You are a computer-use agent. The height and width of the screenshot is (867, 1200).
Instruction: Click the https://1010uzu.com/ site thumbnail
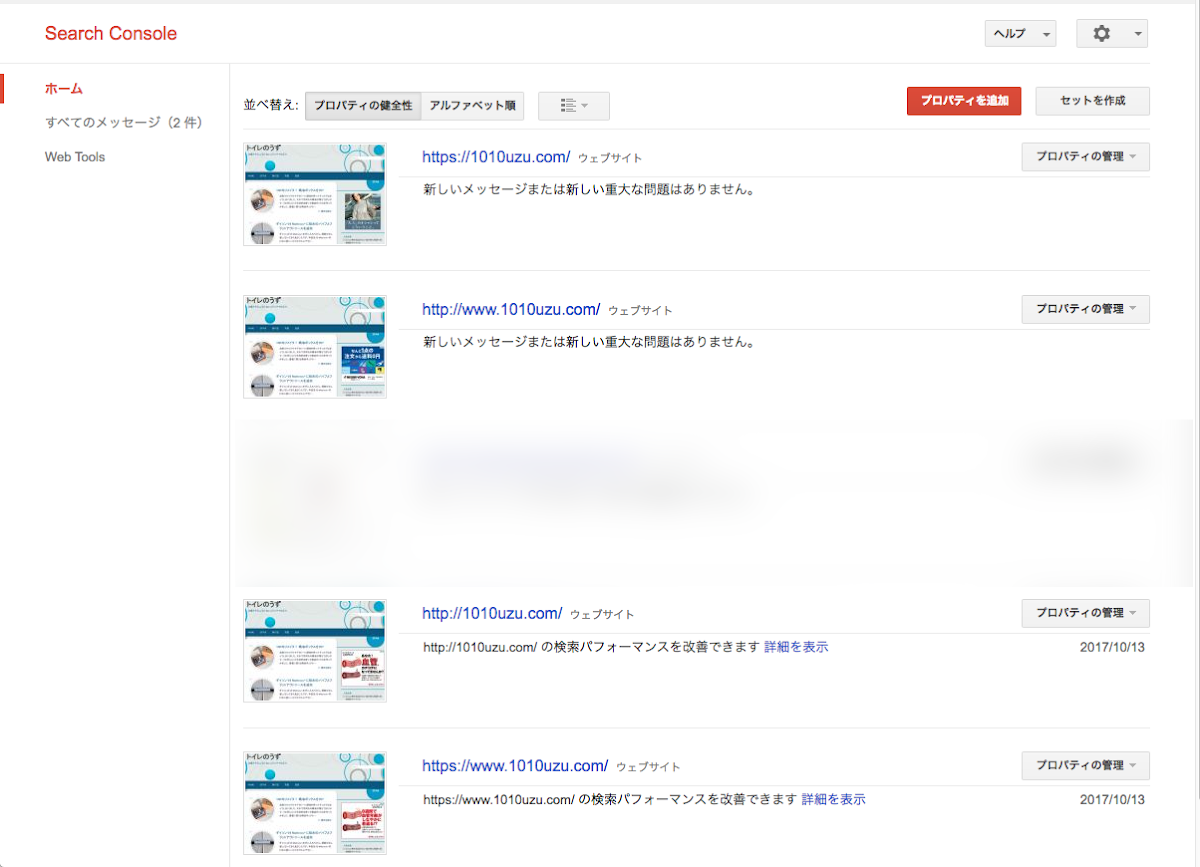pyautogui.click(x=315, y=194)
